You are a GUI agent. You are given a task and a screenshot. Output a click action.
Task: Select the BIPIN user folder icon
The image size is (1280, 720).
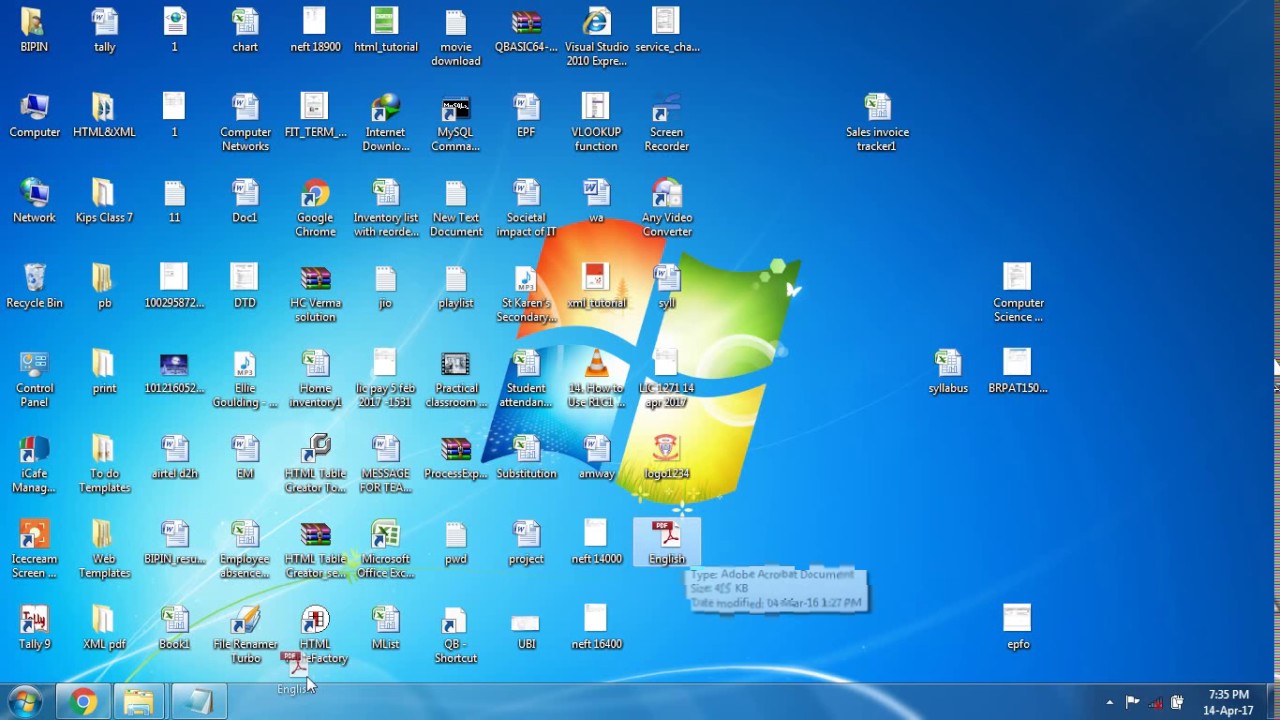33,22
